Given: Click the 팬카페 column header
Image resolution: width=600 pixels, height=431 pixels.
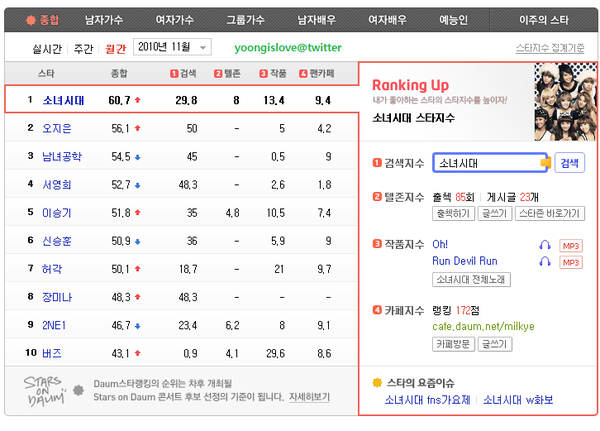Looking at the screenshot, I should (x=317, y=73).
